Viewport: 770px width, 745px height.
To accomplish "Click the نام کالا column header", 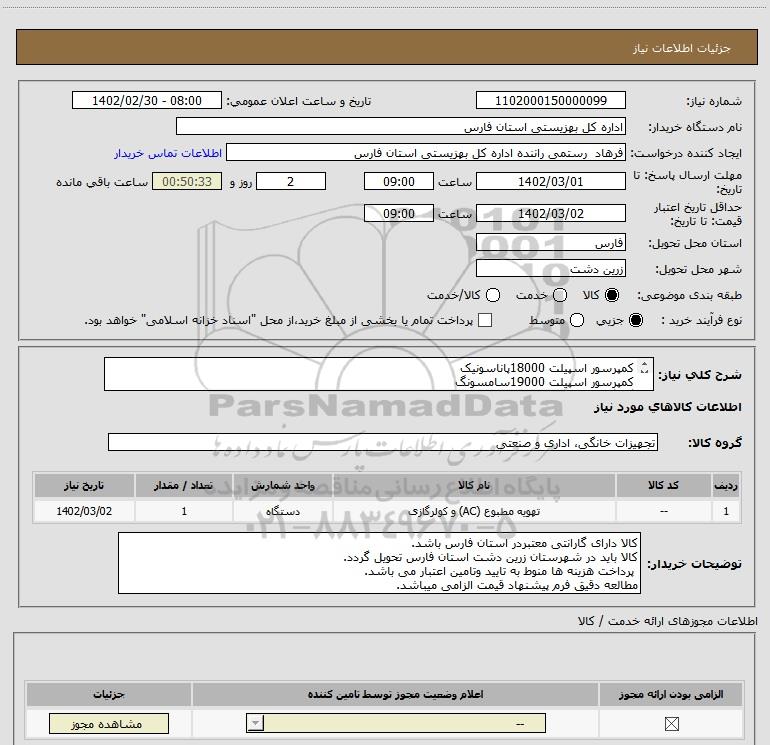I will [474, 485].
